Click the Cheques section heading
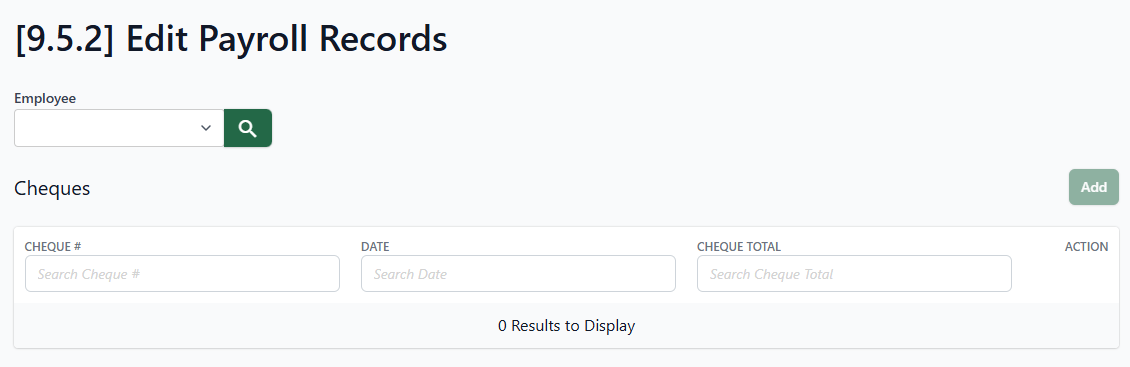This screenshot has width=1130, height=367. 52,188
